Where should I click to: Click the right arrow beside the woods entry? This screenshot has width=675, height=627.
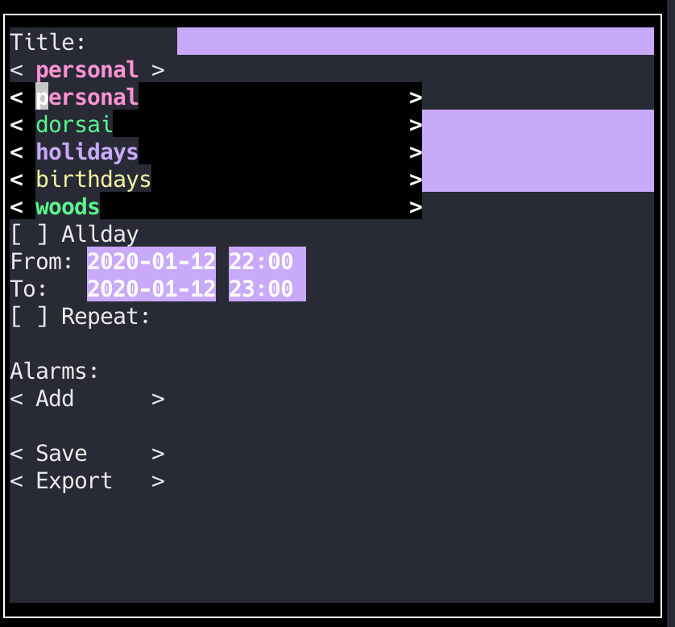415,207
